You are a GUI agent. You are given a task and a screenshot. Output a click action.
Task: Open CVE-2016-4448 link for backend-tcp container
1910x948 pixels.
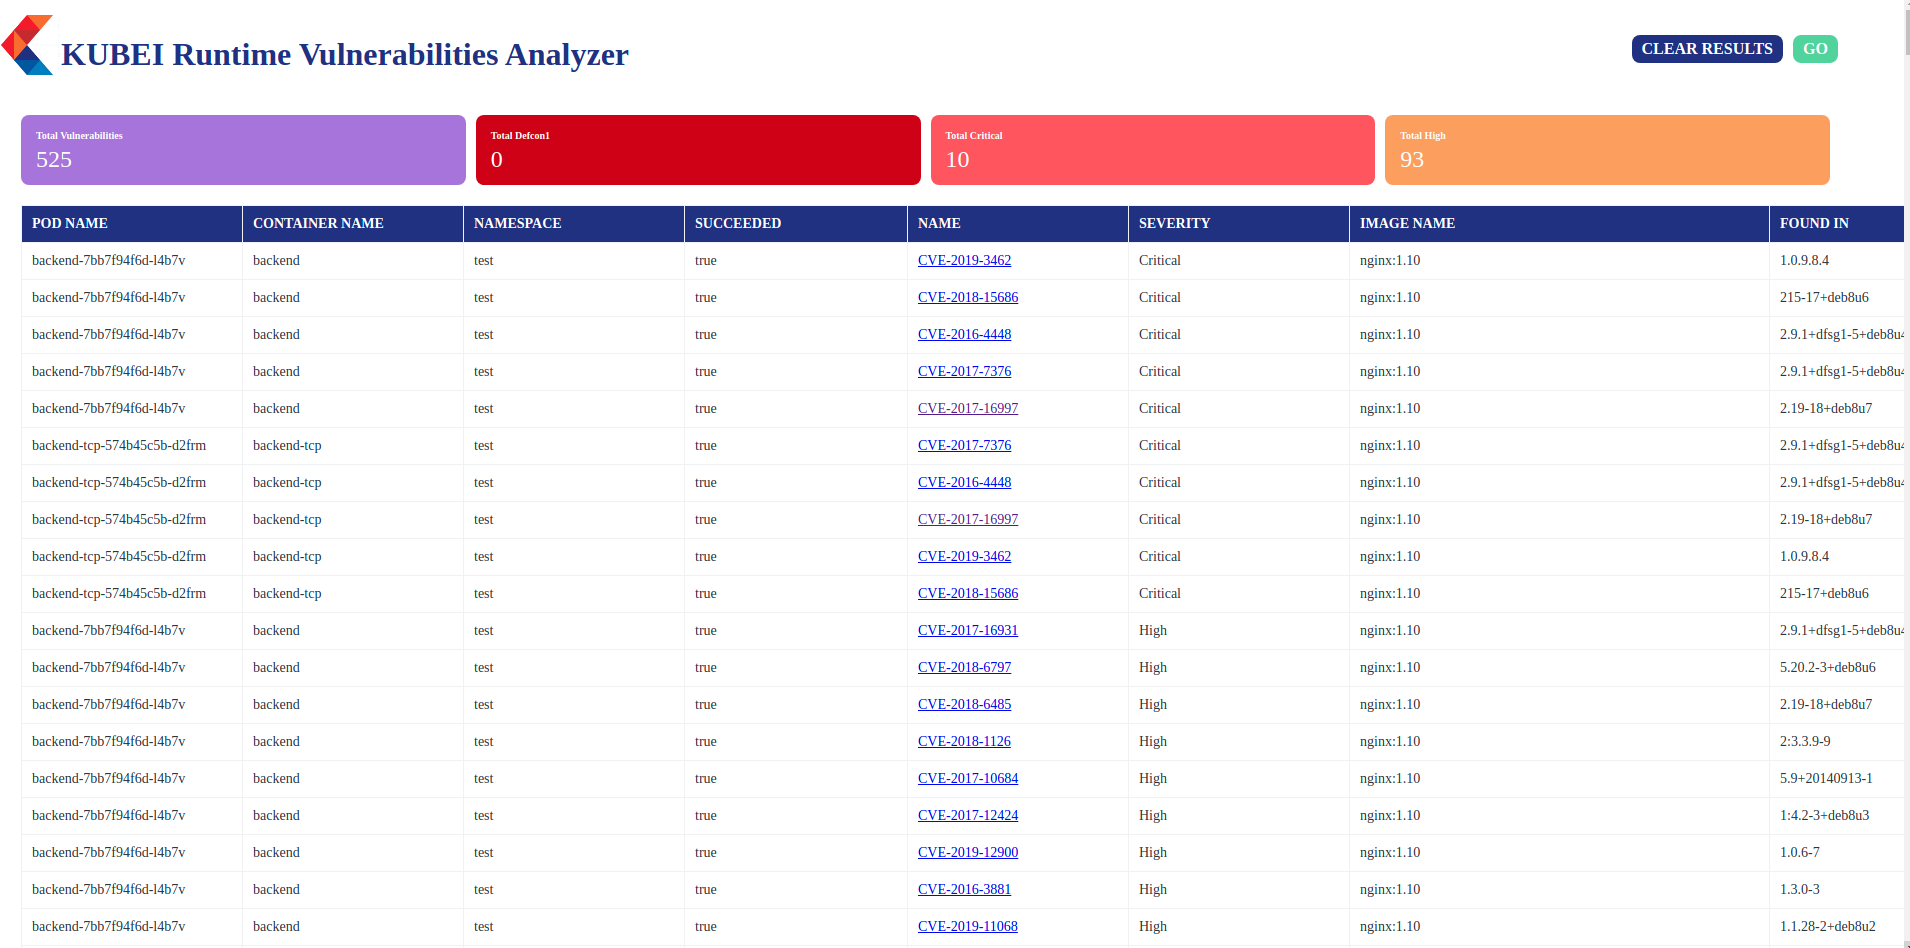pyautogui.click(x=964, y=482)
